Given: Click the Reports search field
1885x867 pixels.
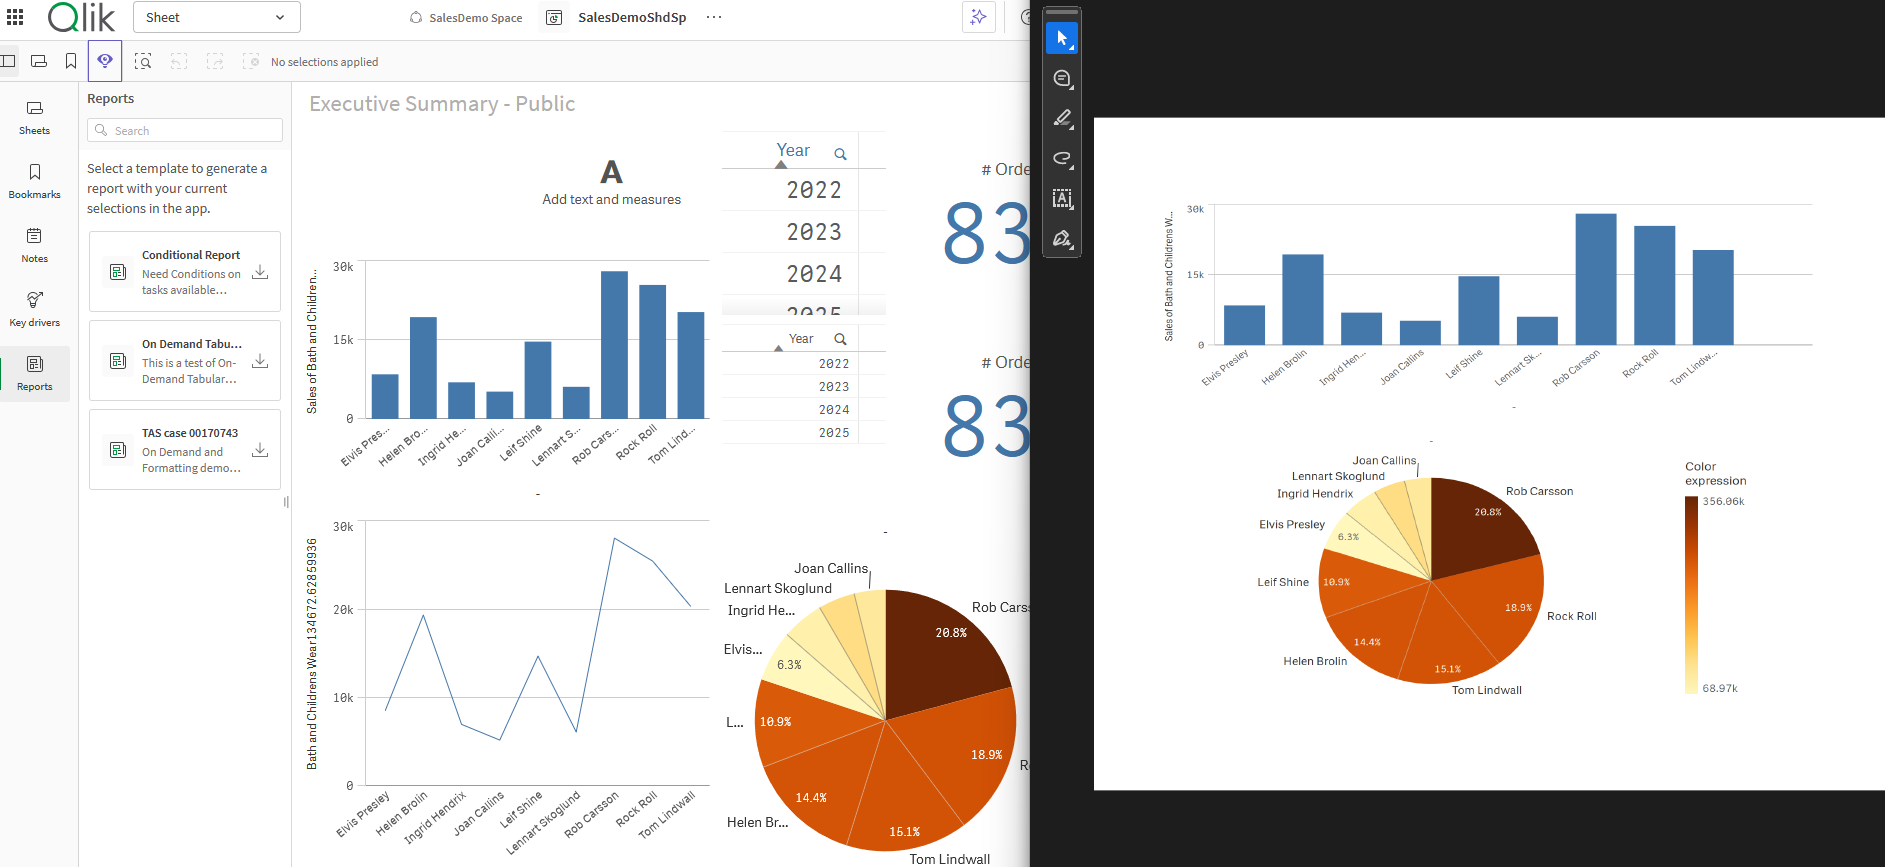Looking at the screenshot, I should 185,131.
